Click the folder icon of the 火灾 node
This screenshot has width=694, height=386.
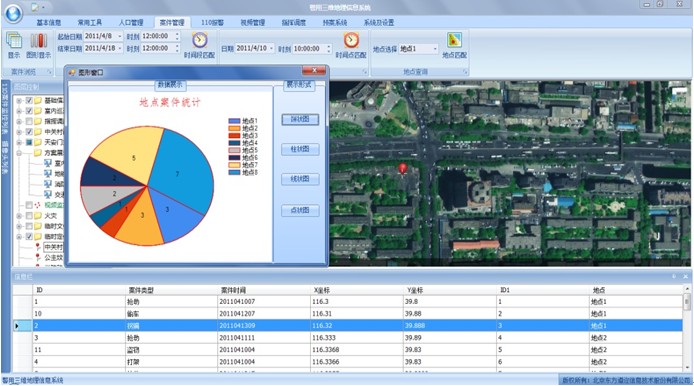point(38,216)
